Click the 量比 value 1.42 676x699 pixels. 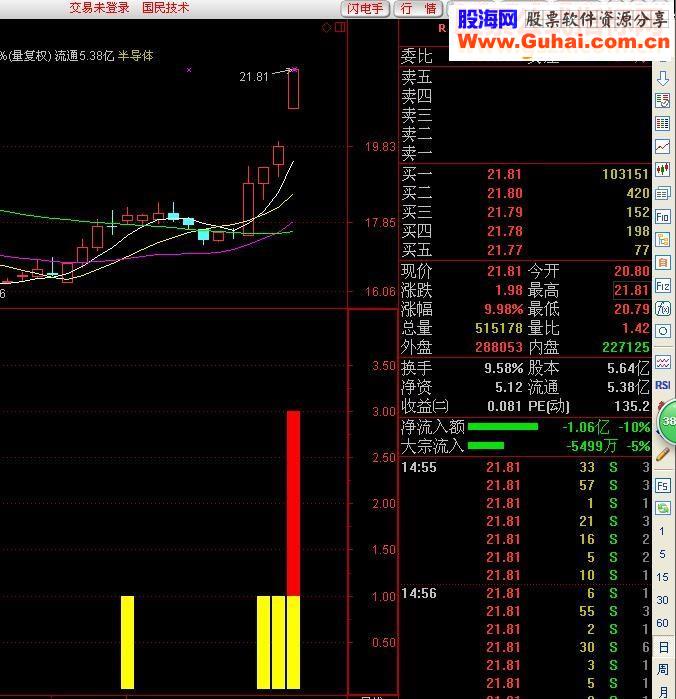pos(635,328)
